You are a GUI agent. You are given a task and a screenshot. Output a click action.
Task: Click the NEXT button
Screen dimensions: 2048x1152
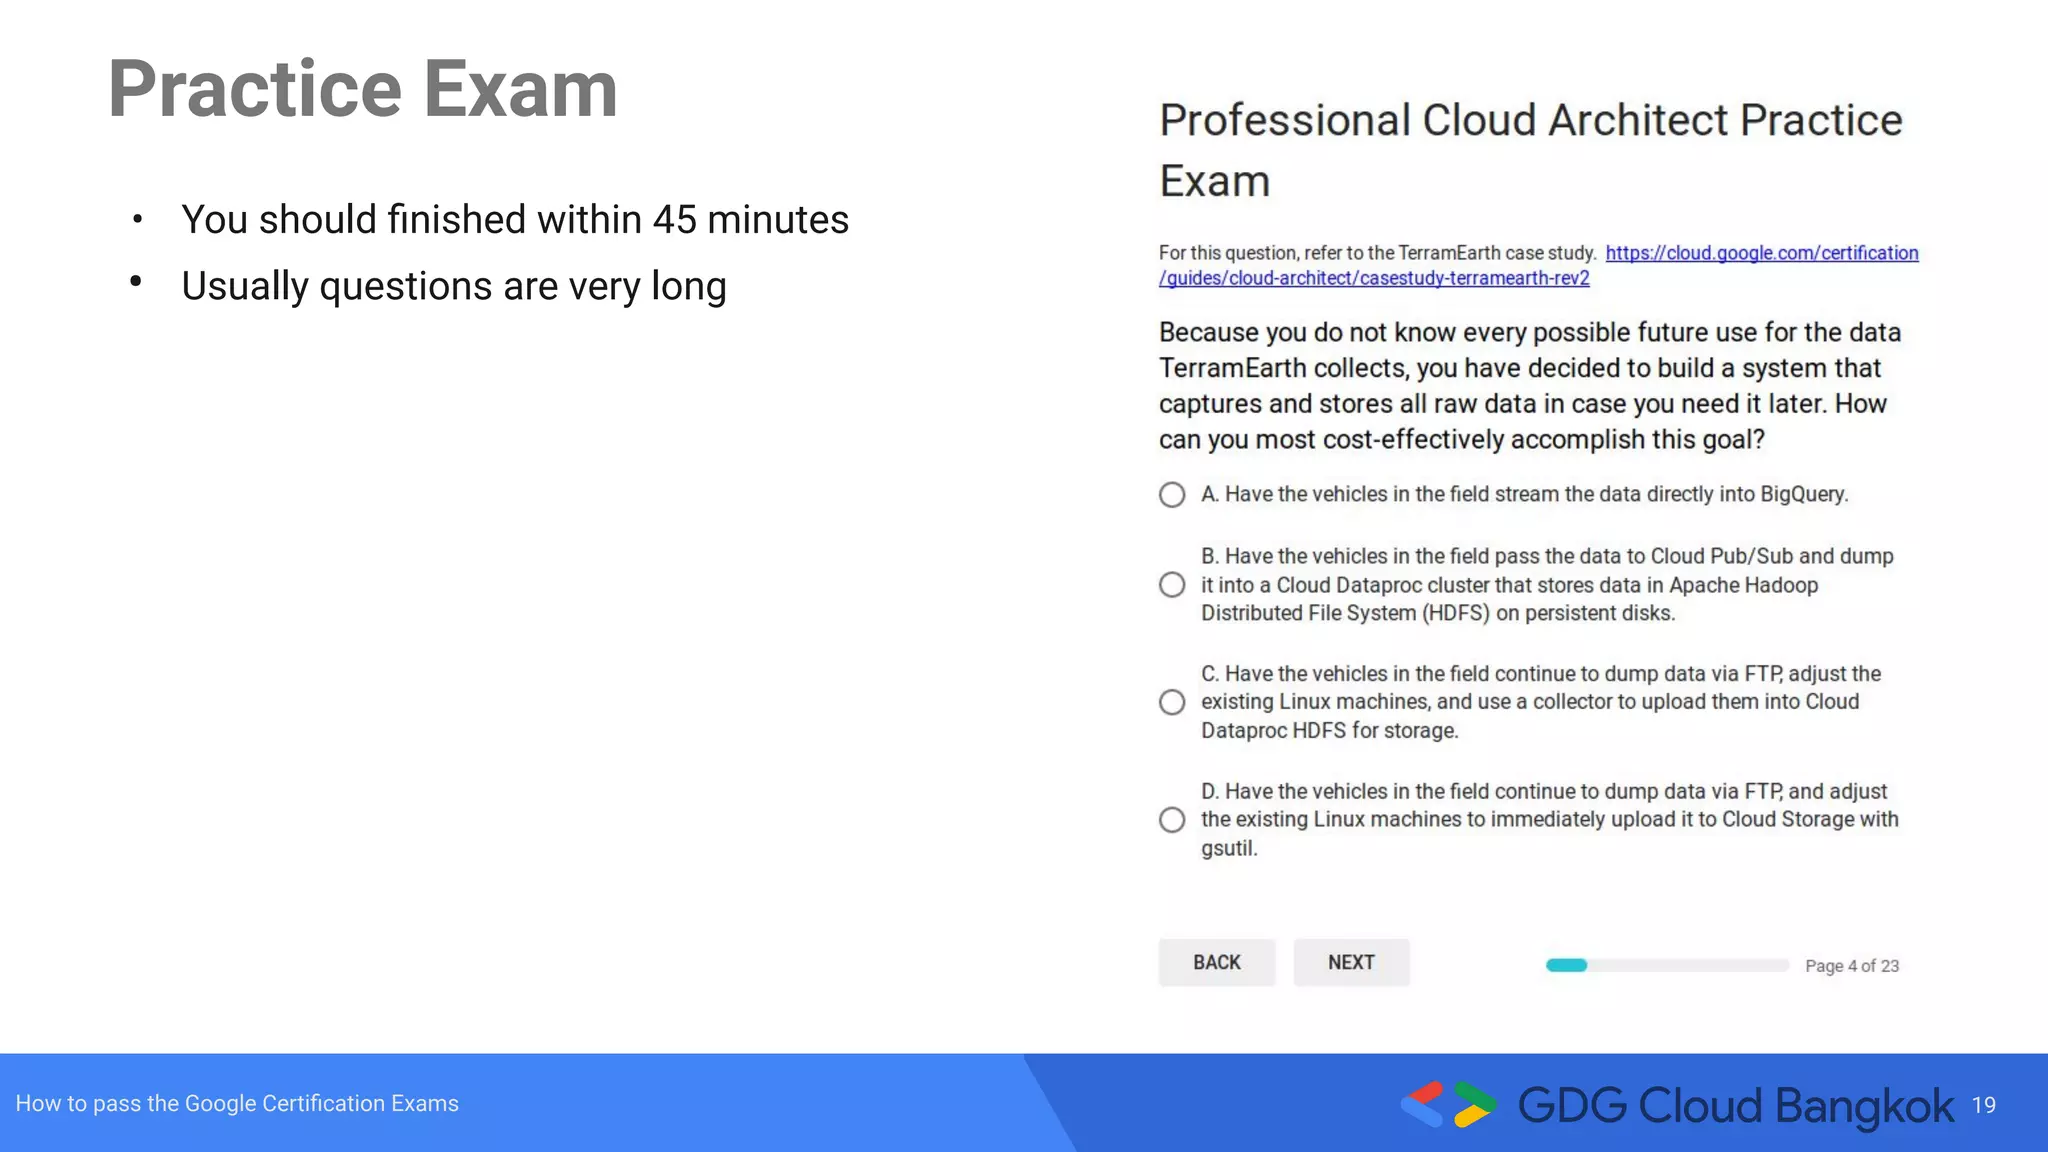[x=1351, y=962]
